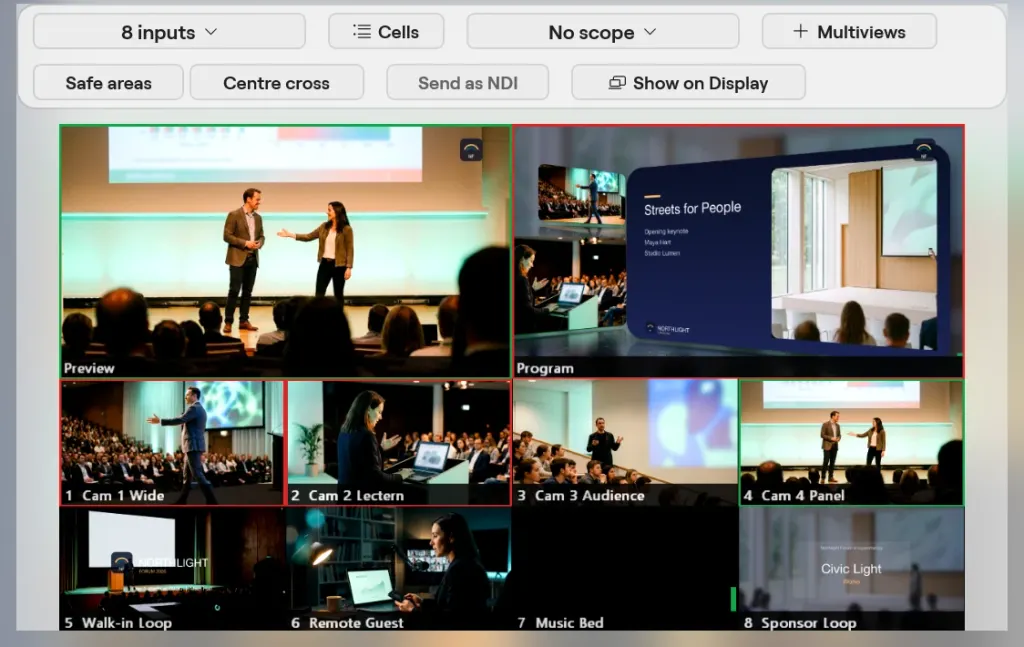Add a new multiview with Multiviews button
The image size is (1024, 647).
[x=849, y=31]
